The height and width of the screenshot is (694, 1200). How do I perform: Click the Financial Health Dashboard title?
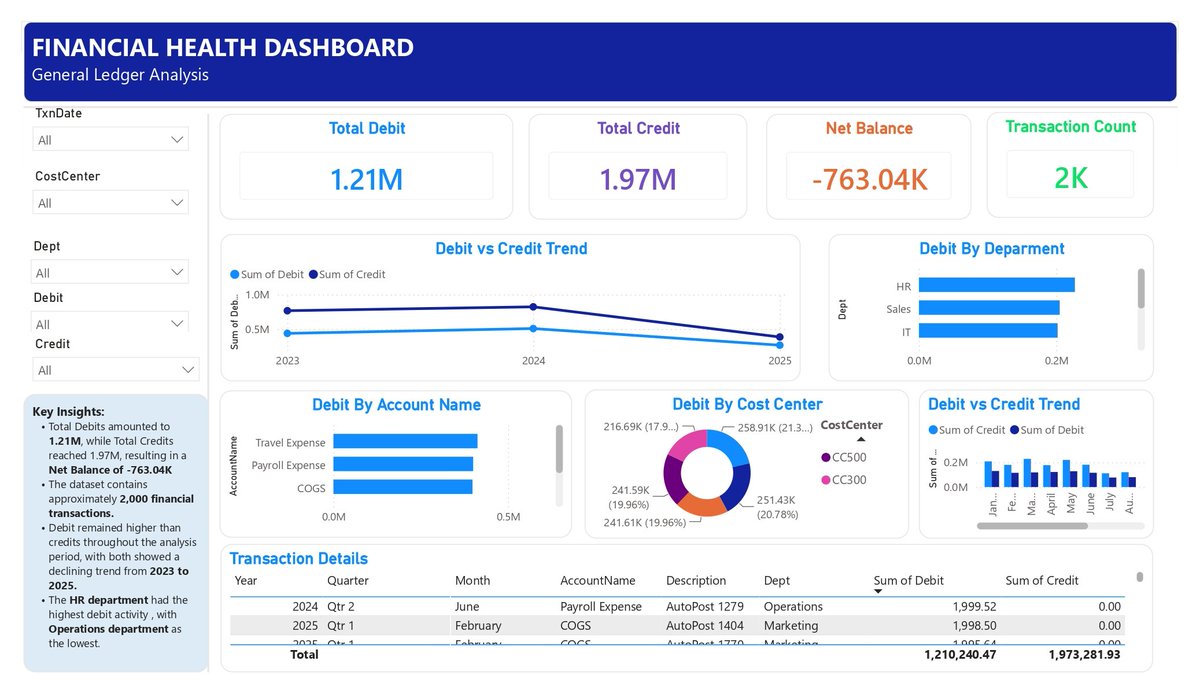[x=223, y=47]
